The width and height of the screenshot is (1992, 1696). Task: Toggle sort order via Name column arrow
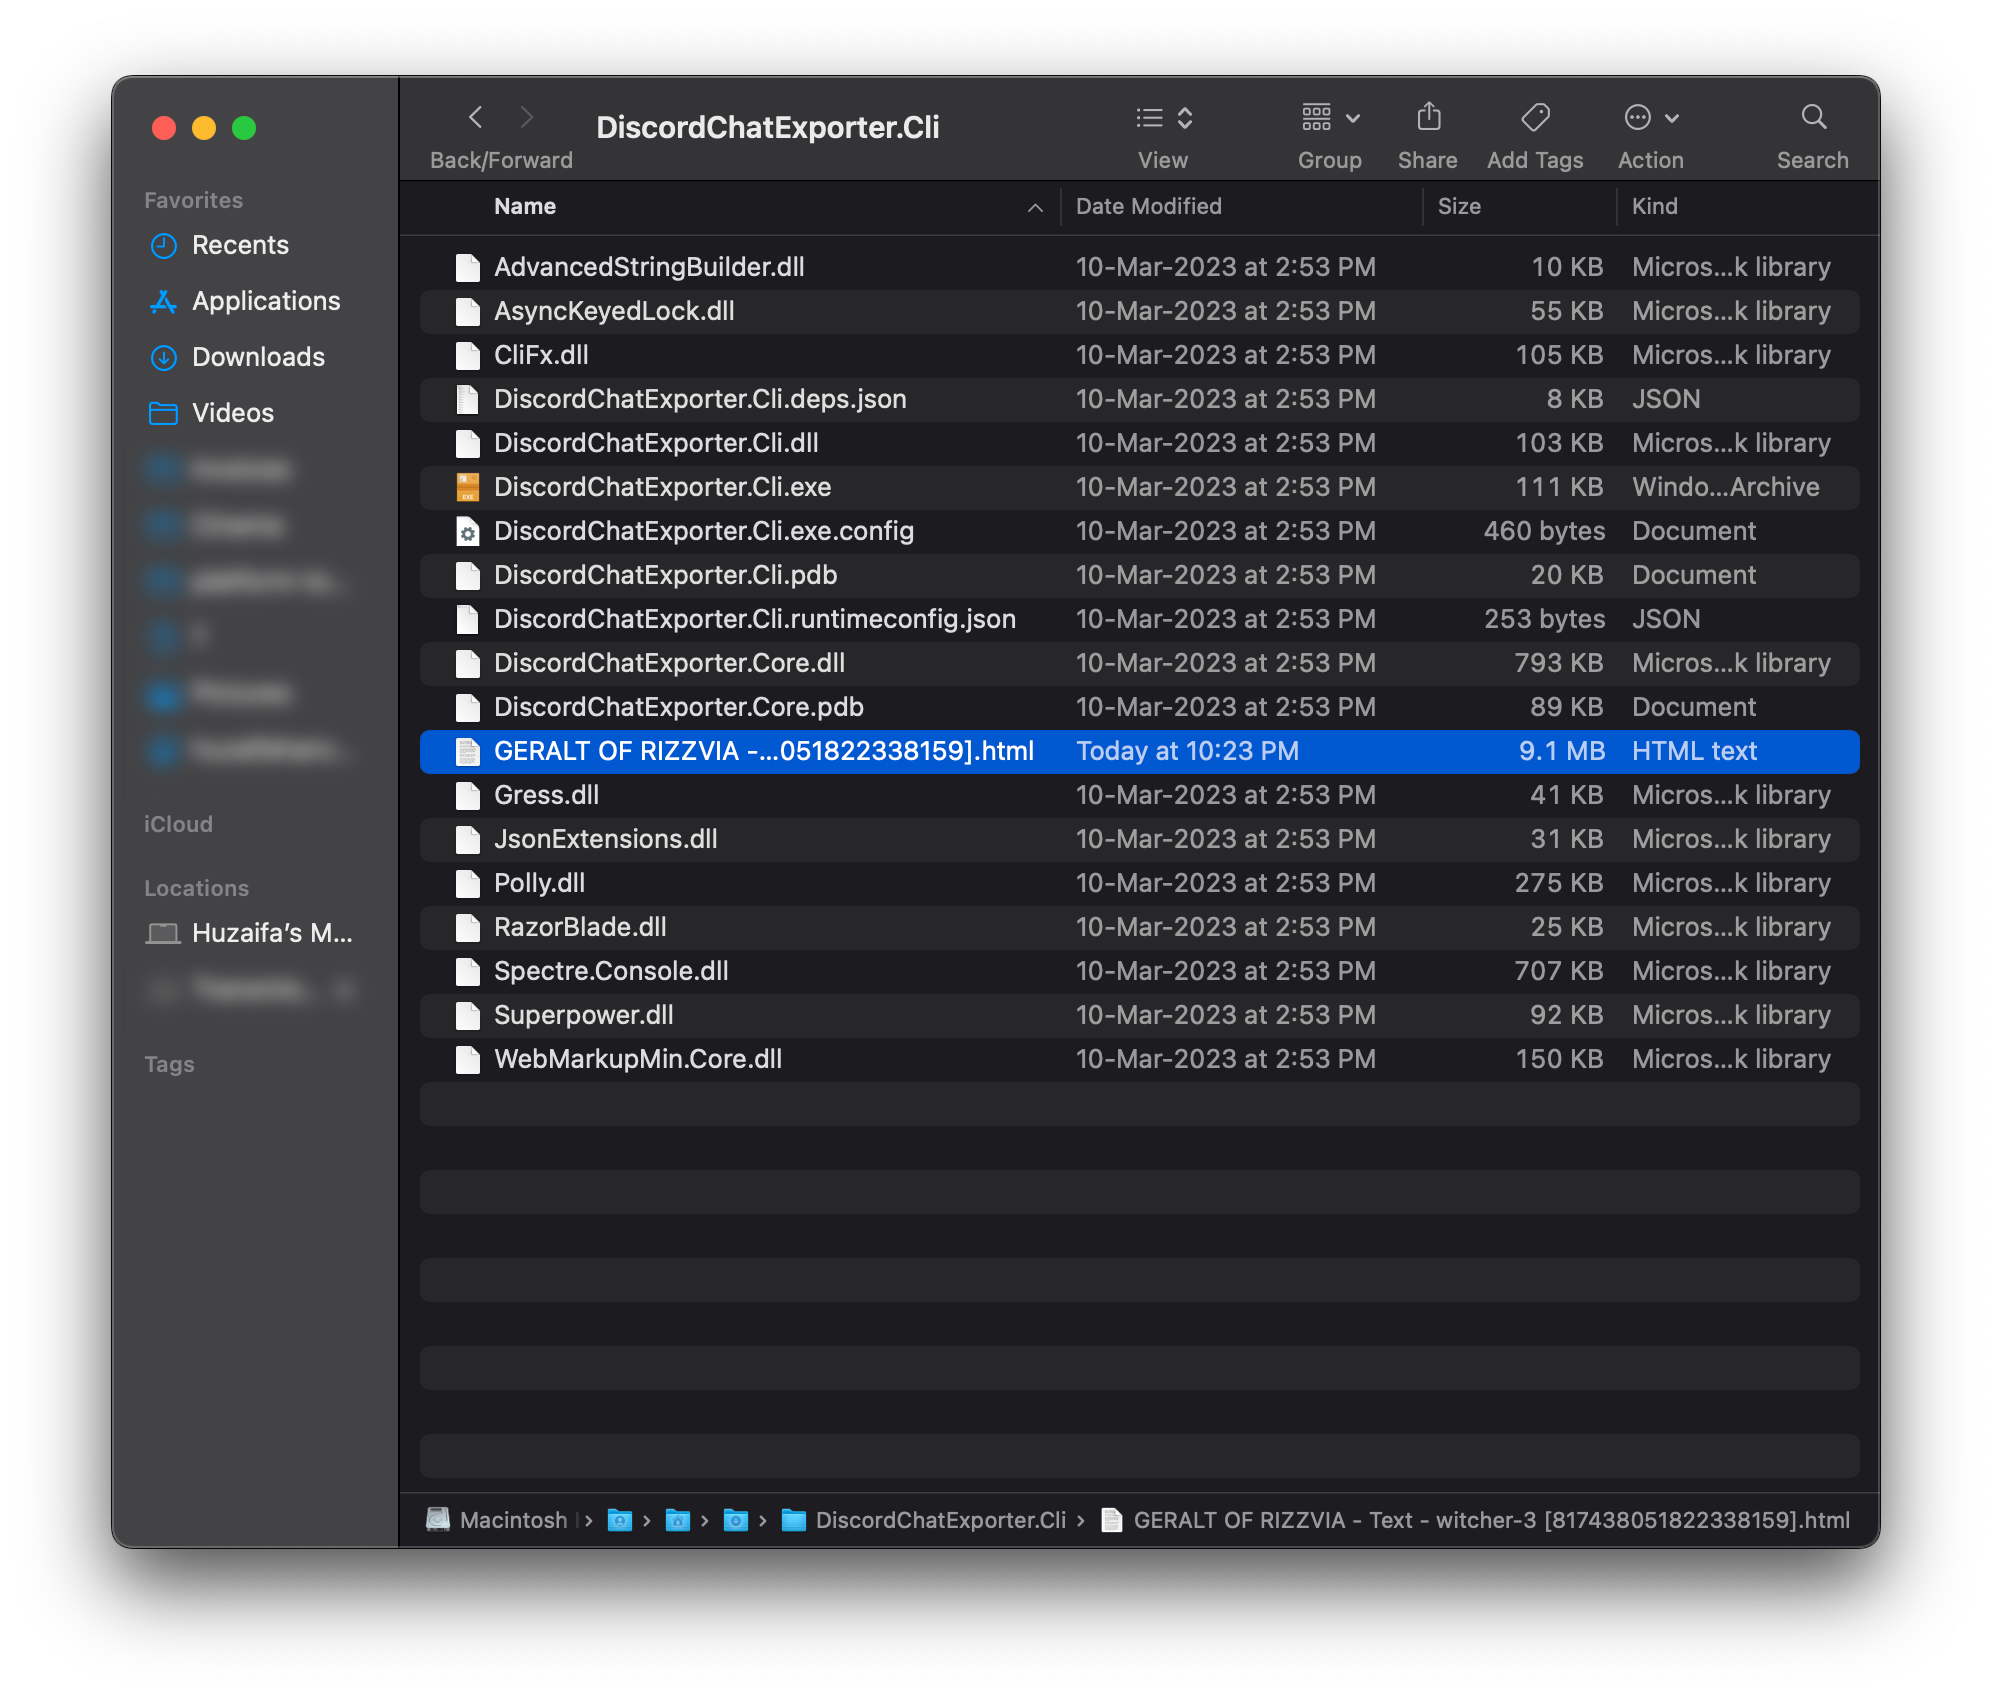pyautogui.click(x=1035, y=207)
